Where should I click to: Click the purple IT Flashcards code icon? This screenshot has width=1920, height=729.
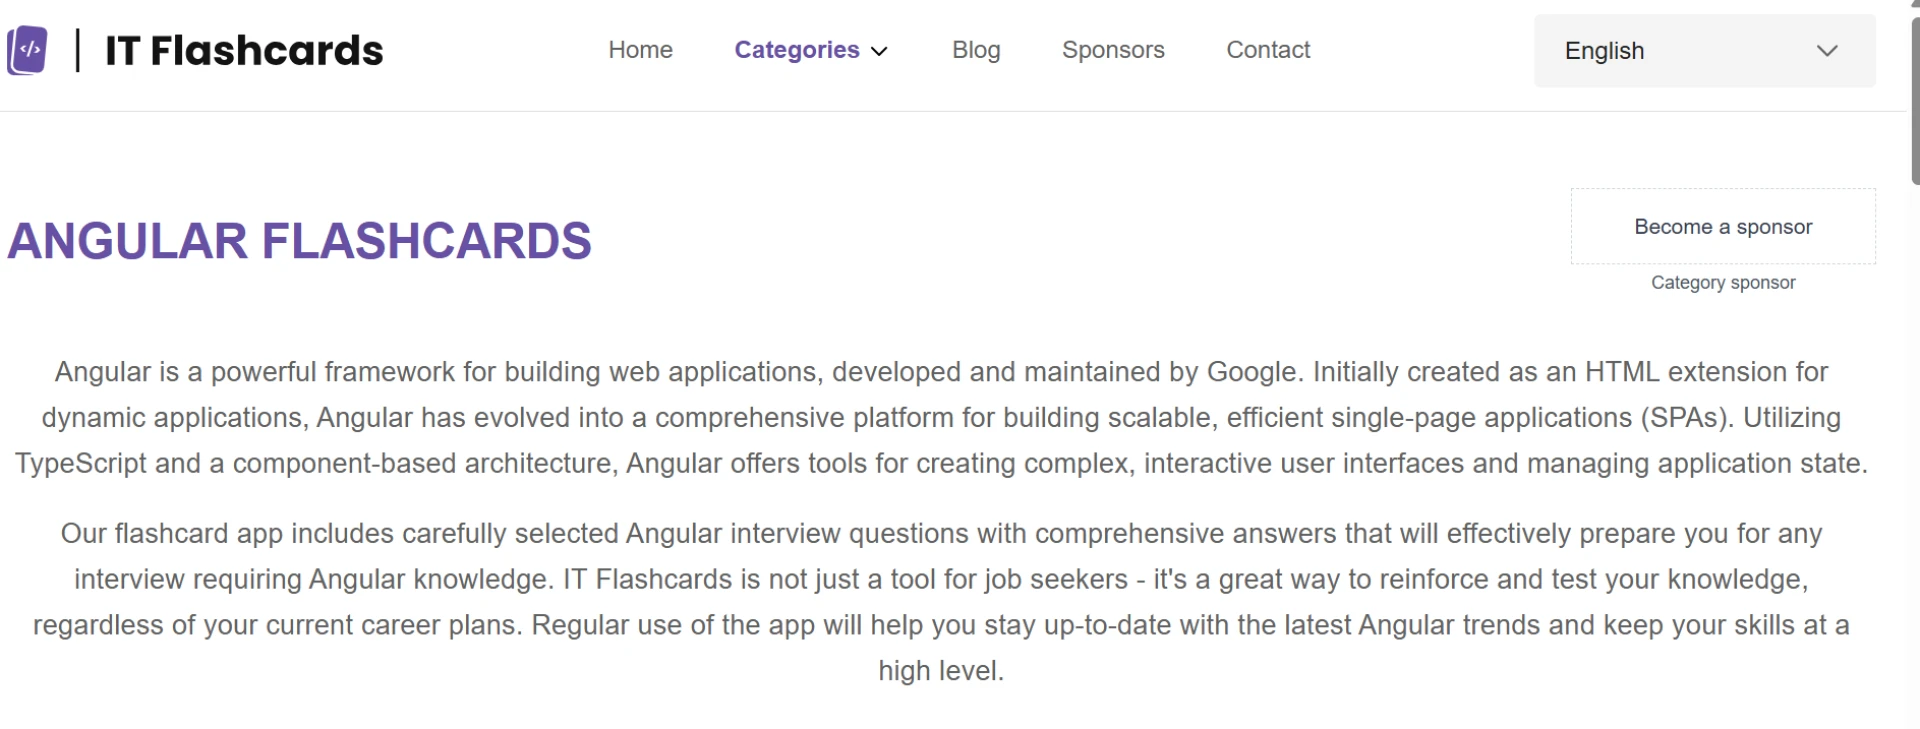tap(27, 50)
